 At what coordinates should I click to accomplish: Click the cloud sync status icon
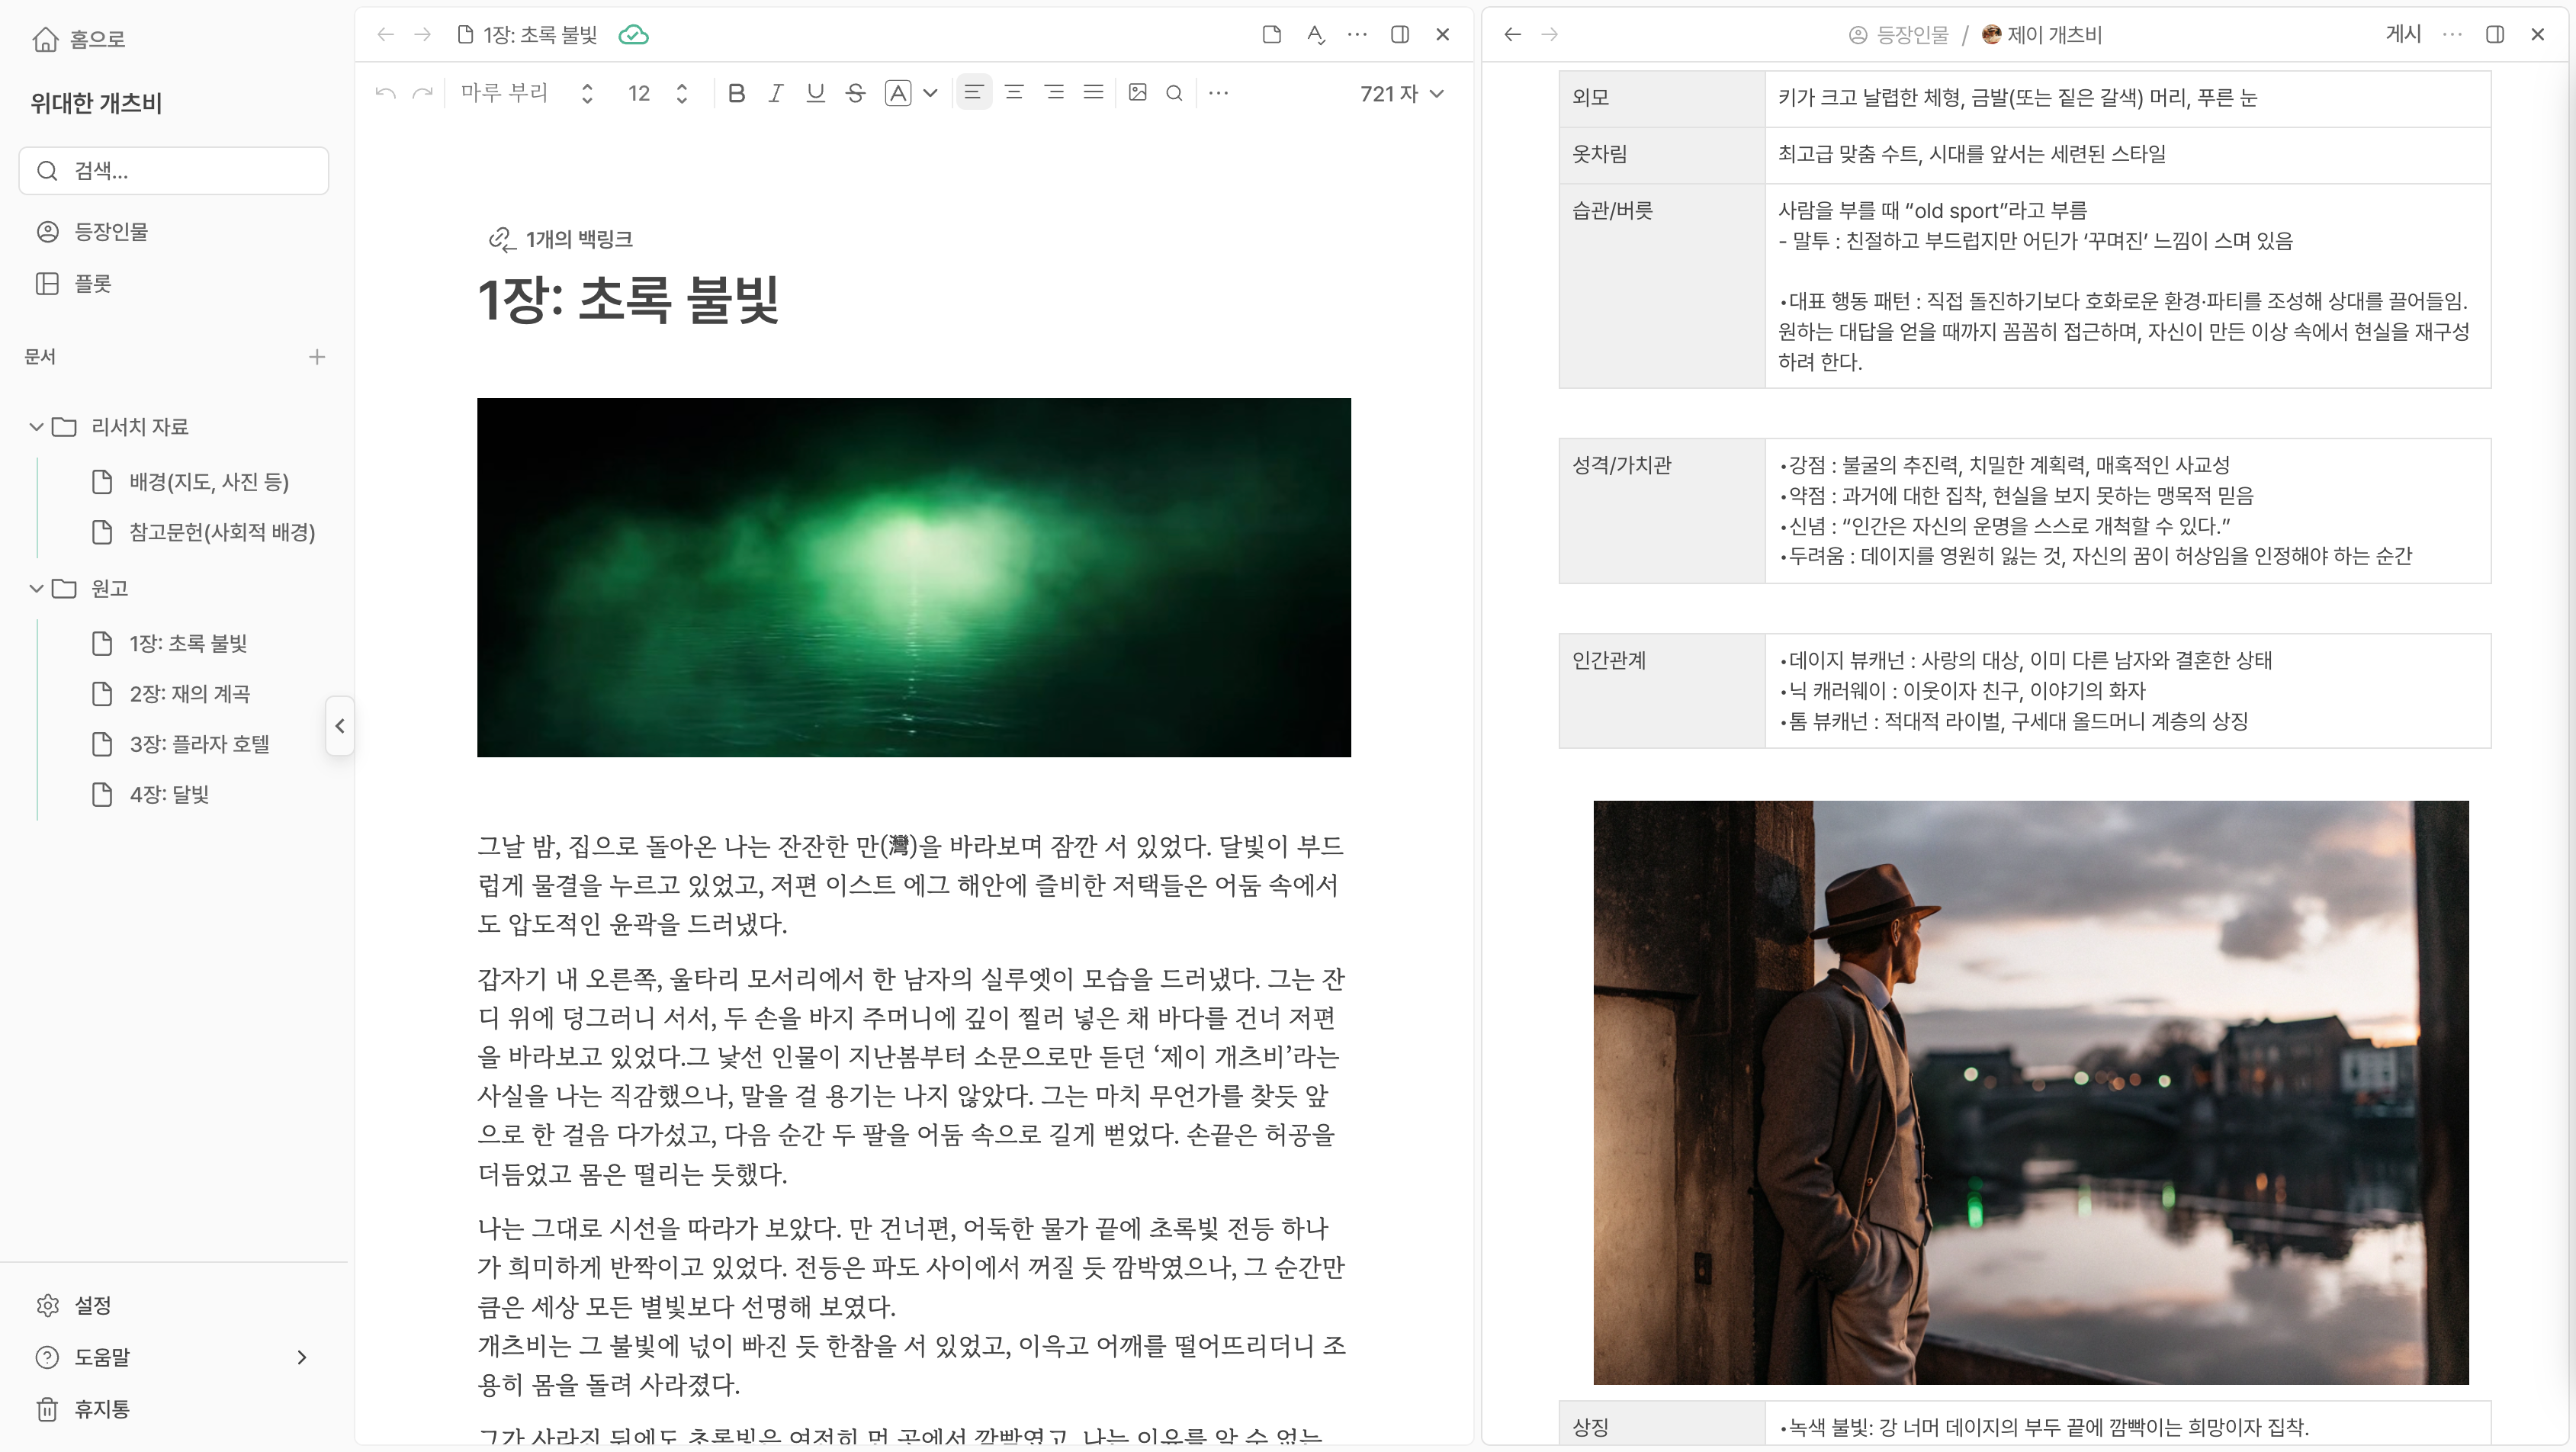click(x=633, y=35)
